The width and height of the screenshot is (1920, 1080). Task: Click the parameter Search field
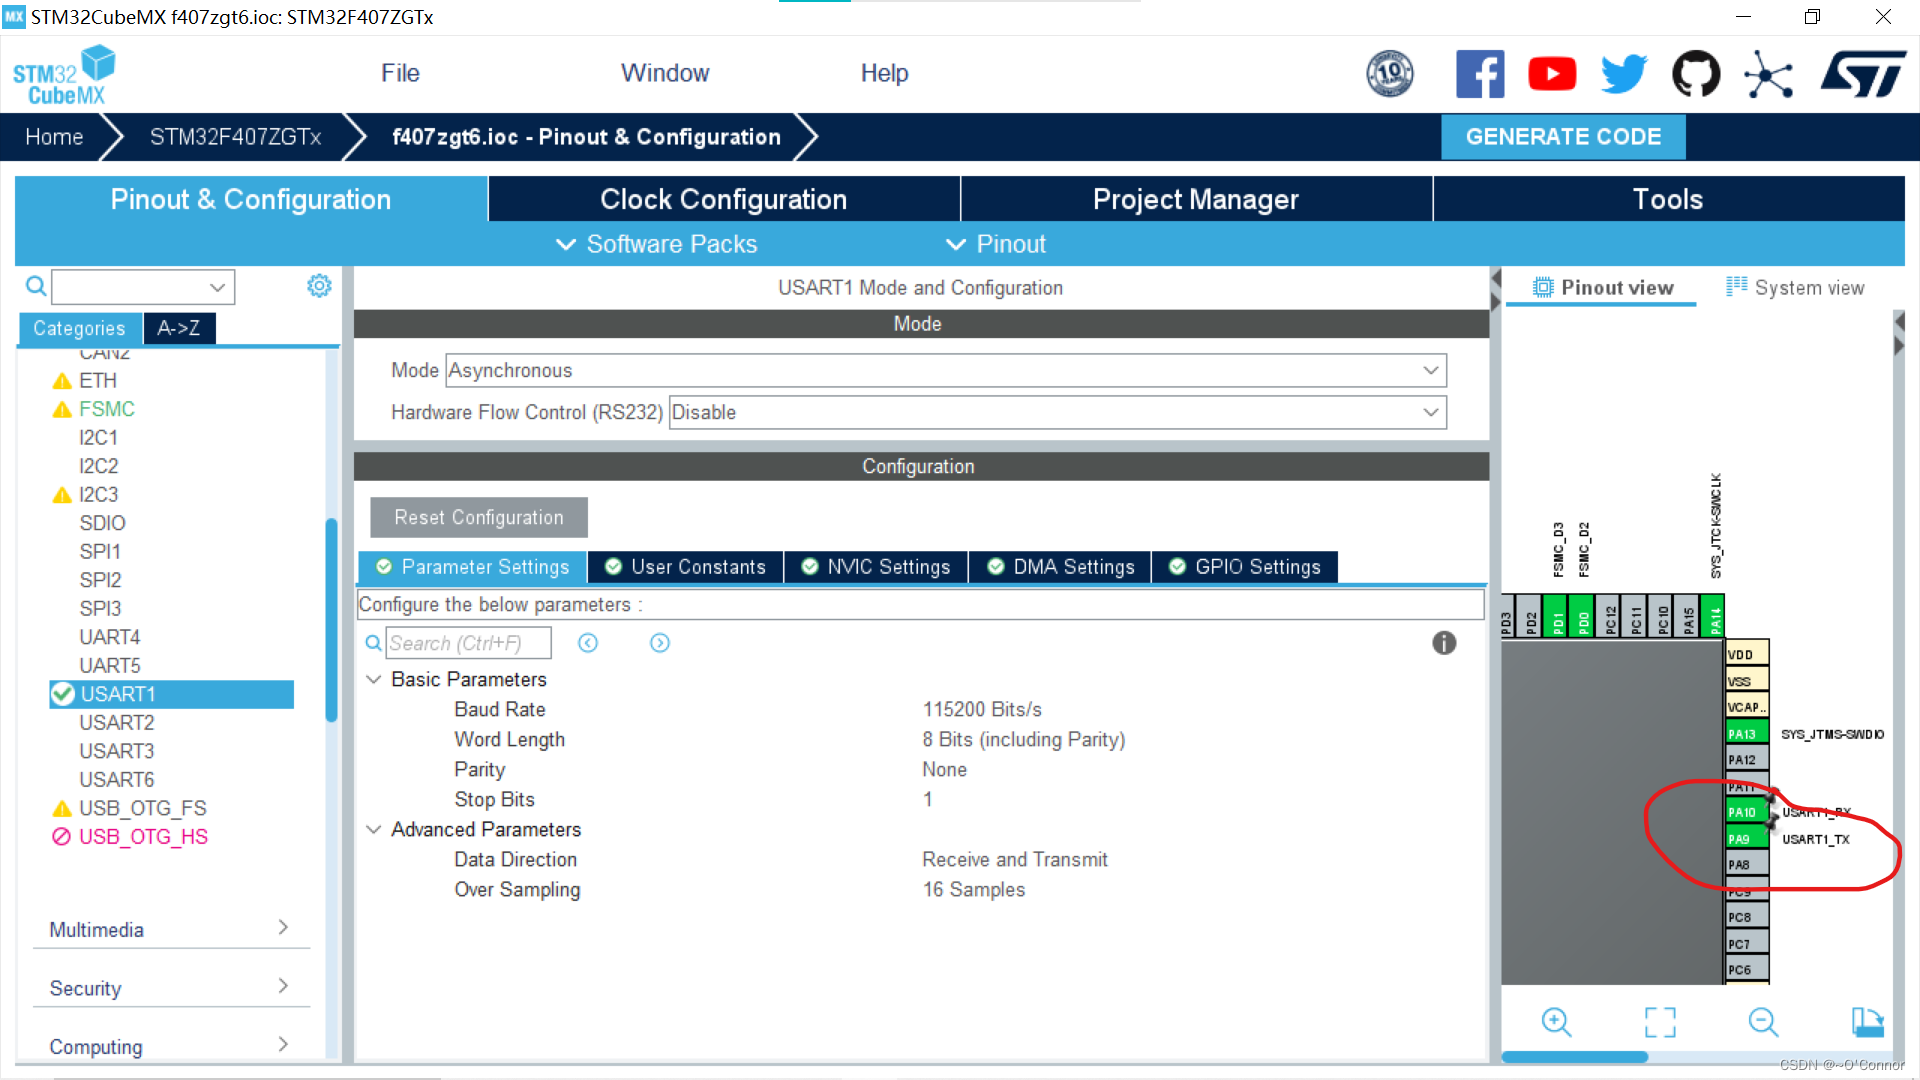[467, 643]
